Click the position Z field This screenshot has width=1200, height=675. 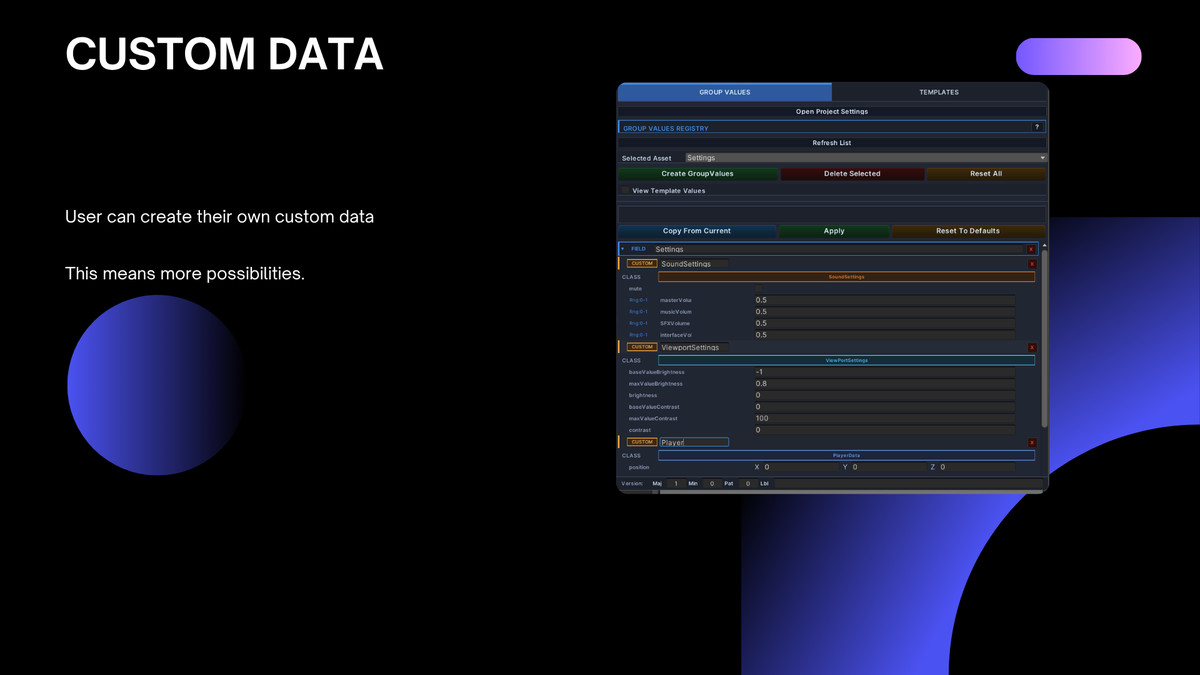(x=978, y=467)
